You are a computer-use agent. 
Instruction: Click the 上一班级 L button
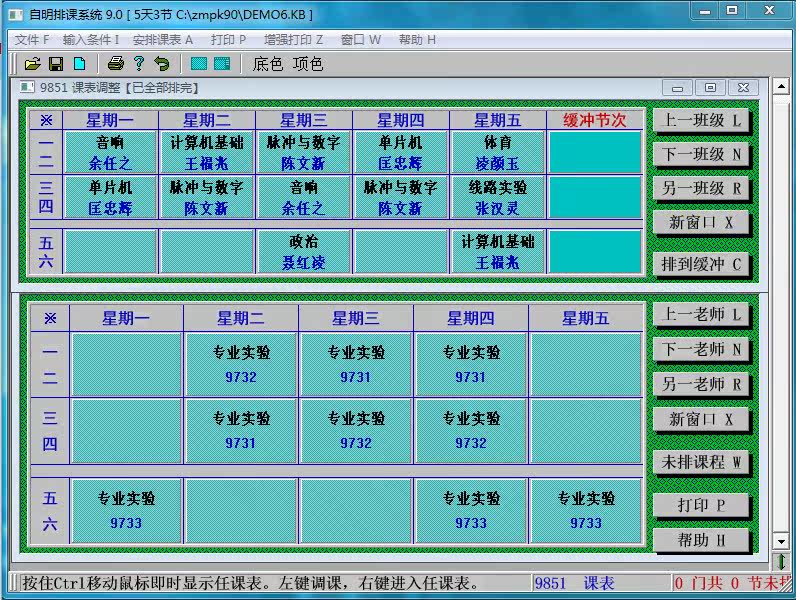701,120
